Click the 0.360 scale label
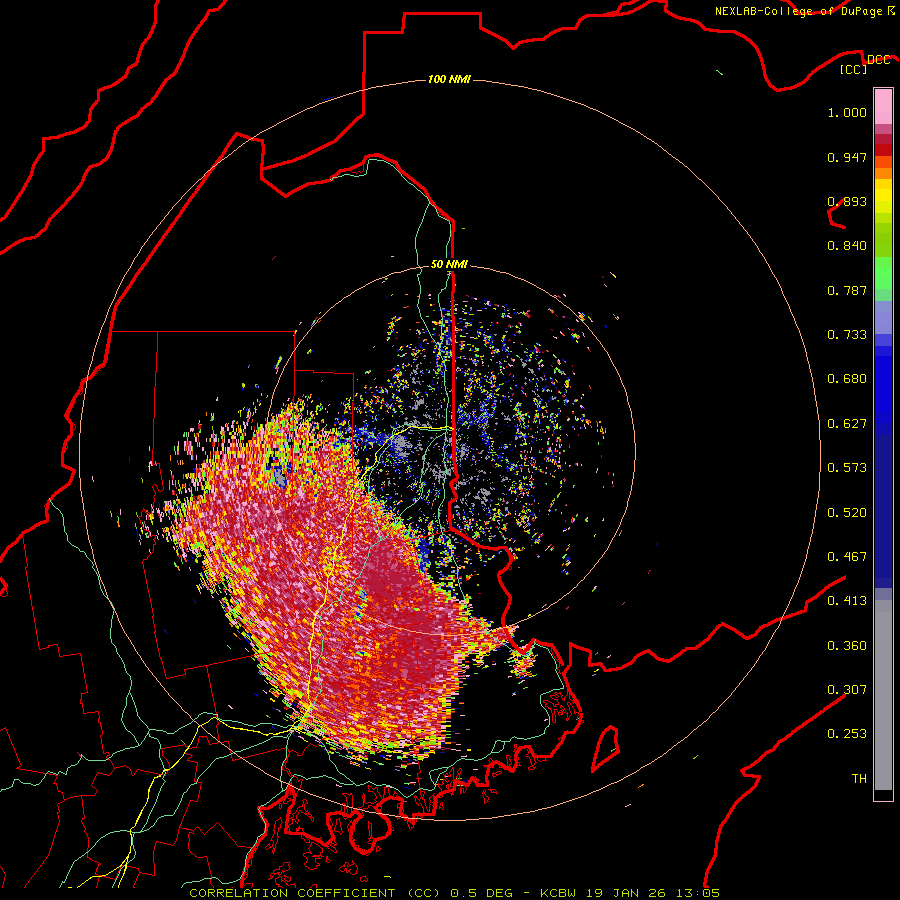 [x=847, y=646]
